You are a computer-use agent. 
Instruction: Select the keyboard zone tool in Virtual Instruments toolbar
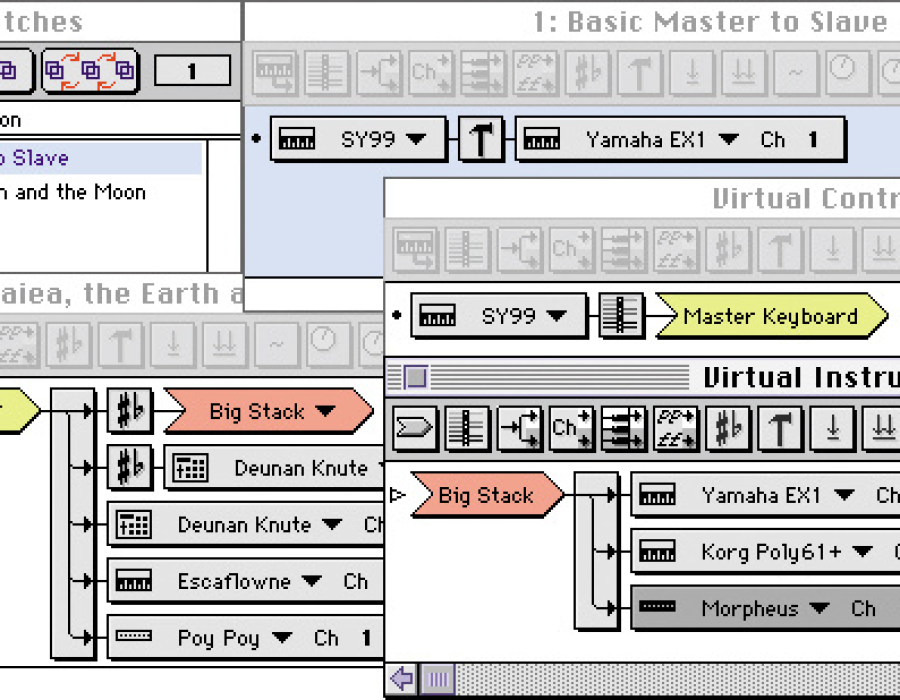click(x=467, y=428)
